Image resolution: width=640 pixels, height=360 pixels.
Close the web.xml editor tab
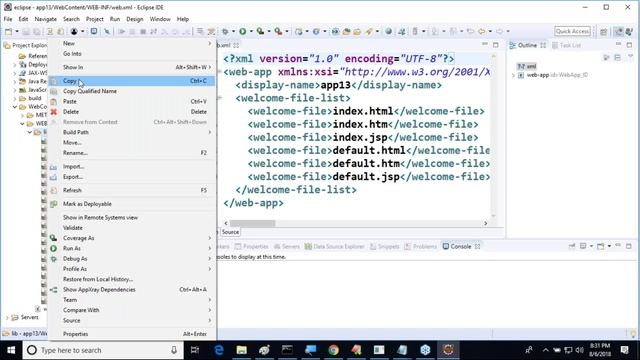point(236,45)
